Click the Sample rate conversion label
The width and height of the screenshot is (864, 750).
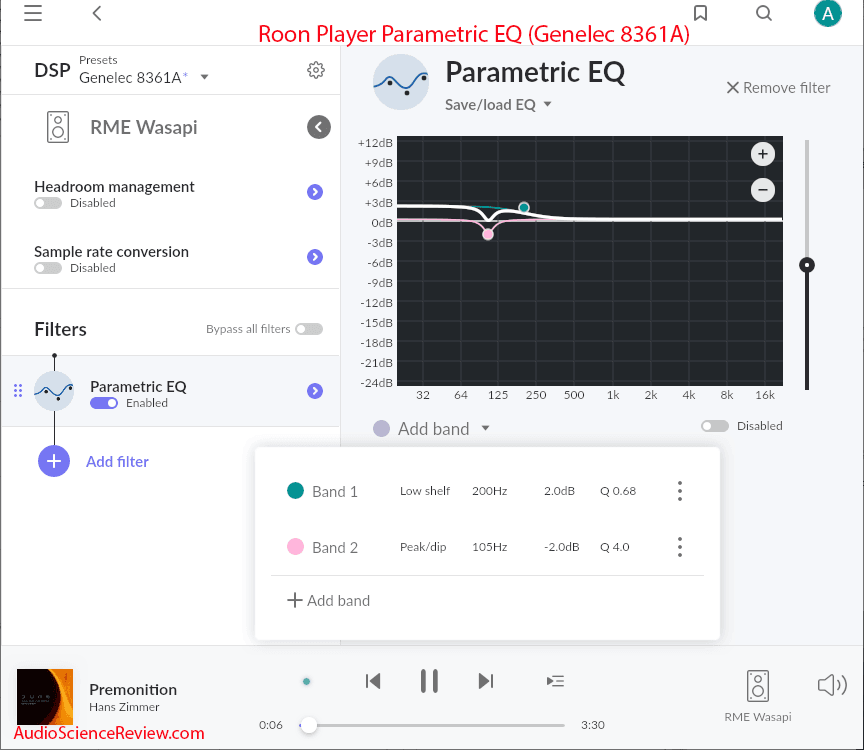coord(111,252)
